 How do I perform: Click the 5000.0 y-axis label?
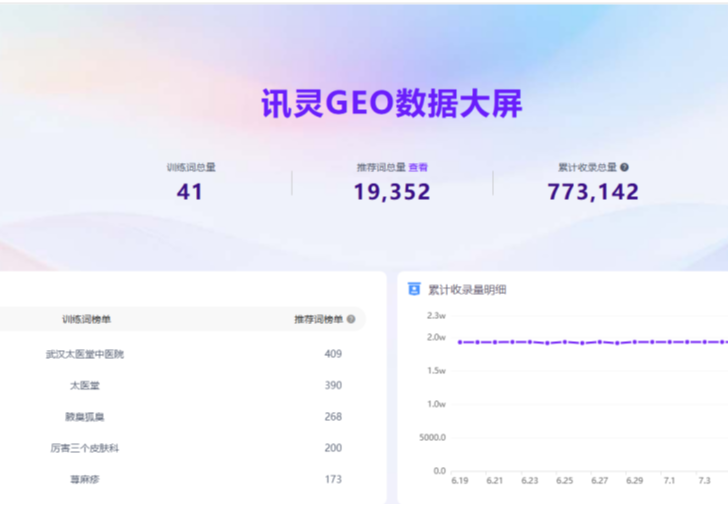[432, 437]
